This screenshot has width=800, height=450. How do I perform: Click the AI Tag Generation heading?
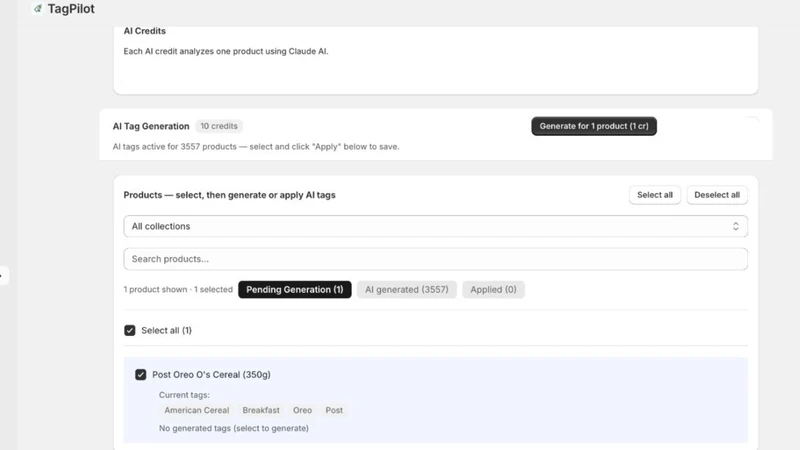(x=151, y=126)
